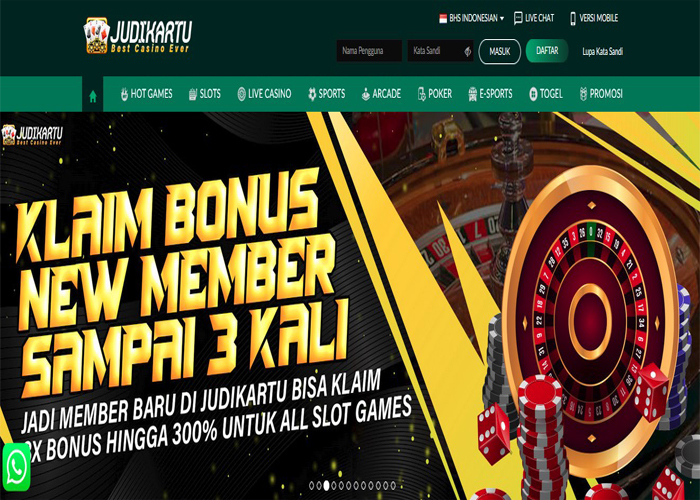
Task: Expand the BHS Indonesian language dropdown
Action: click(x=472, y=18)
